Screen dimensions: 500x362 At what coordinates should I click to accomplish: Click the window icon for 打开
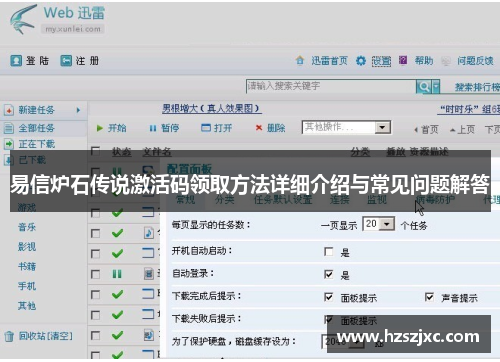[206, 128]
